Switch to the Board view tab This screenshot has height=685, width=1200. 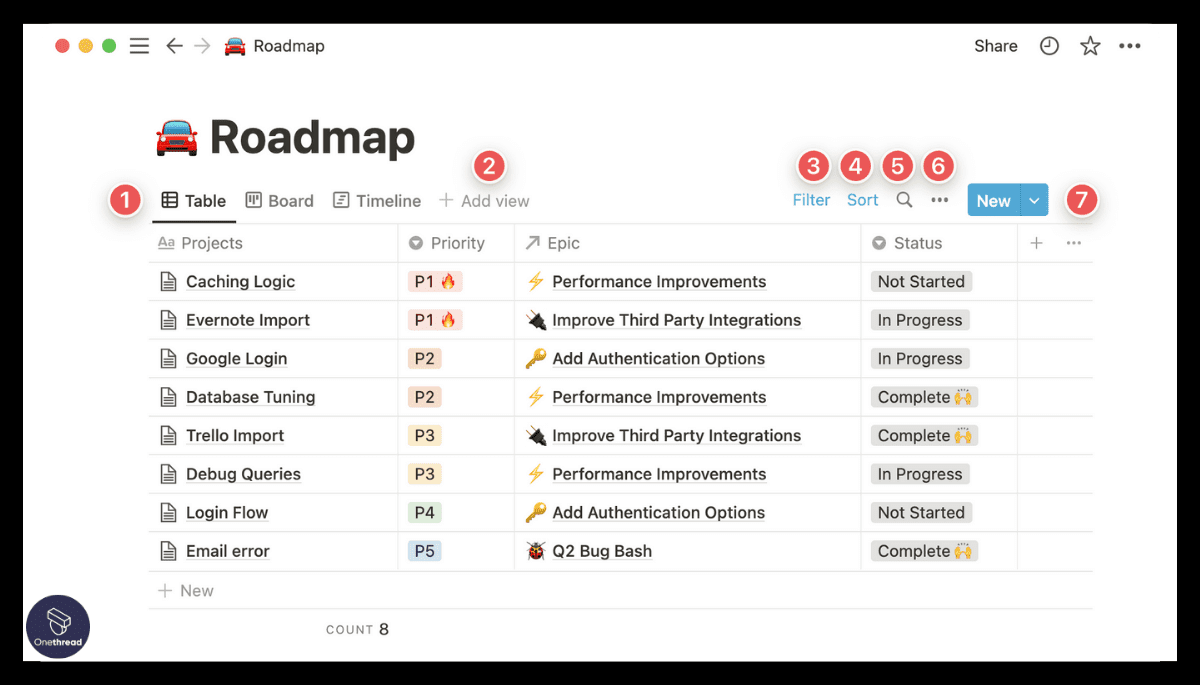tap(280, 200)
